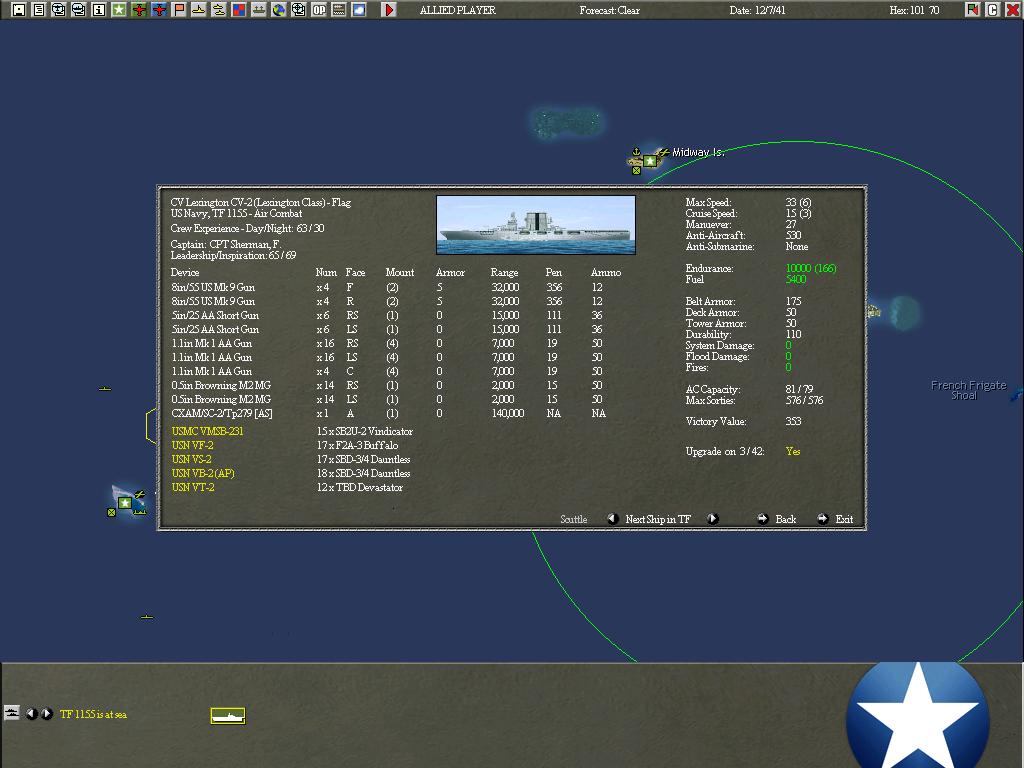Click the Lexington ship side-view image
Viewport: 1024px width, 768px height.
point(536,225)
